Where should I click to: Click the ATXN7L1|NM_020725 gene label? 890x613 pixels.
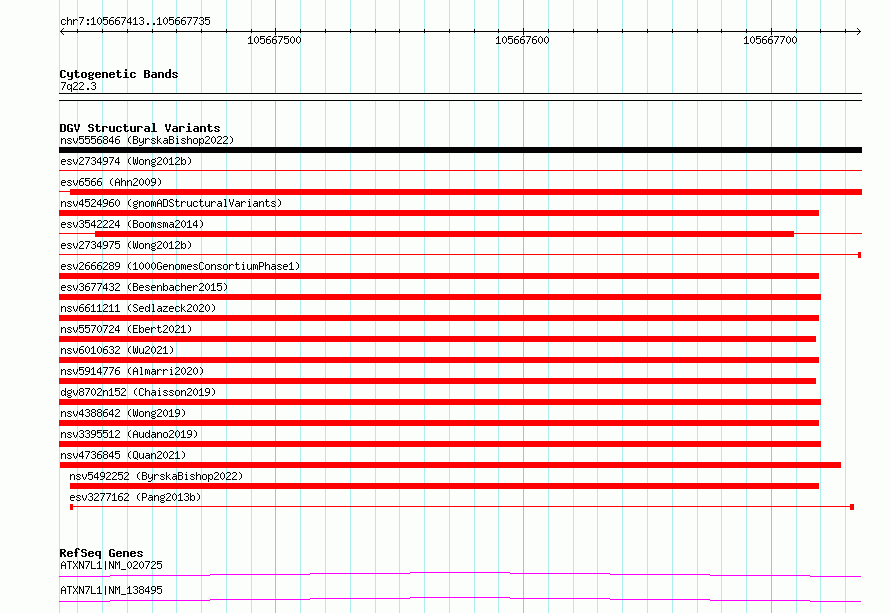(x=111, y=565)
